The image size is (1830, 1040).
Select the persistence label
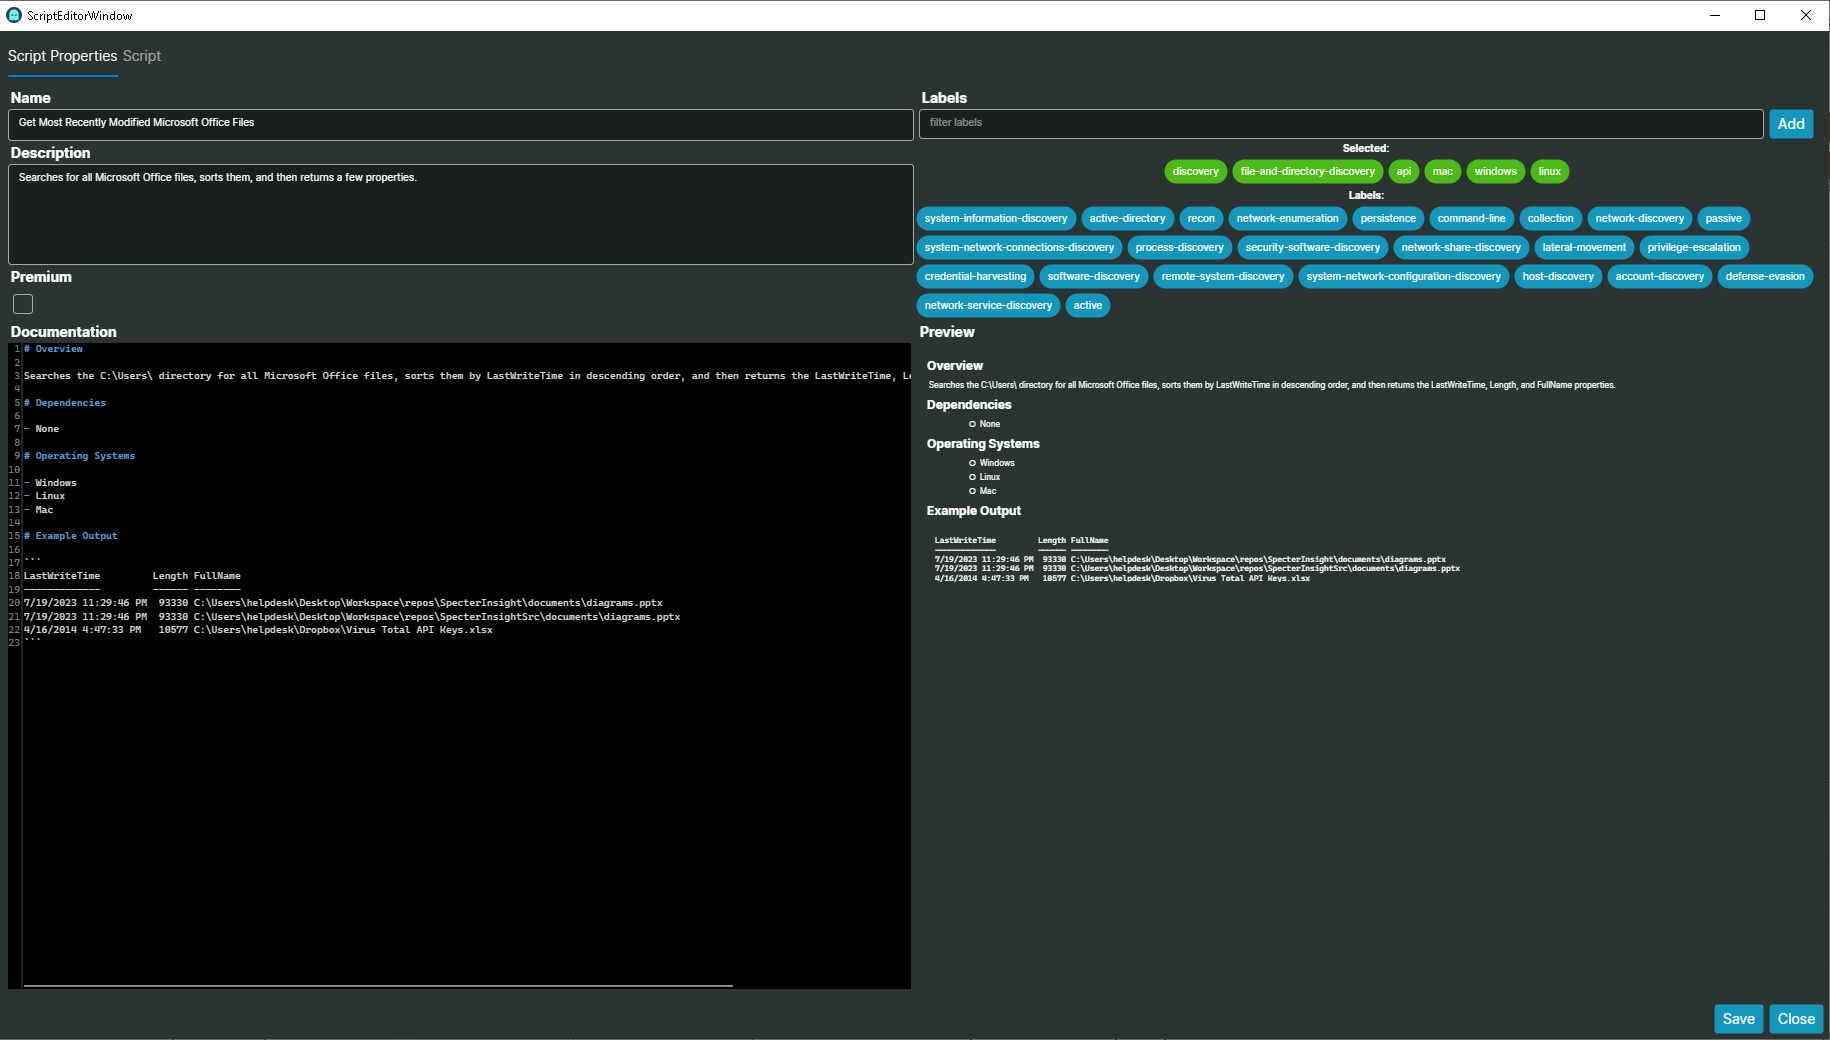pyautogui.click(x=1387, y=218)
